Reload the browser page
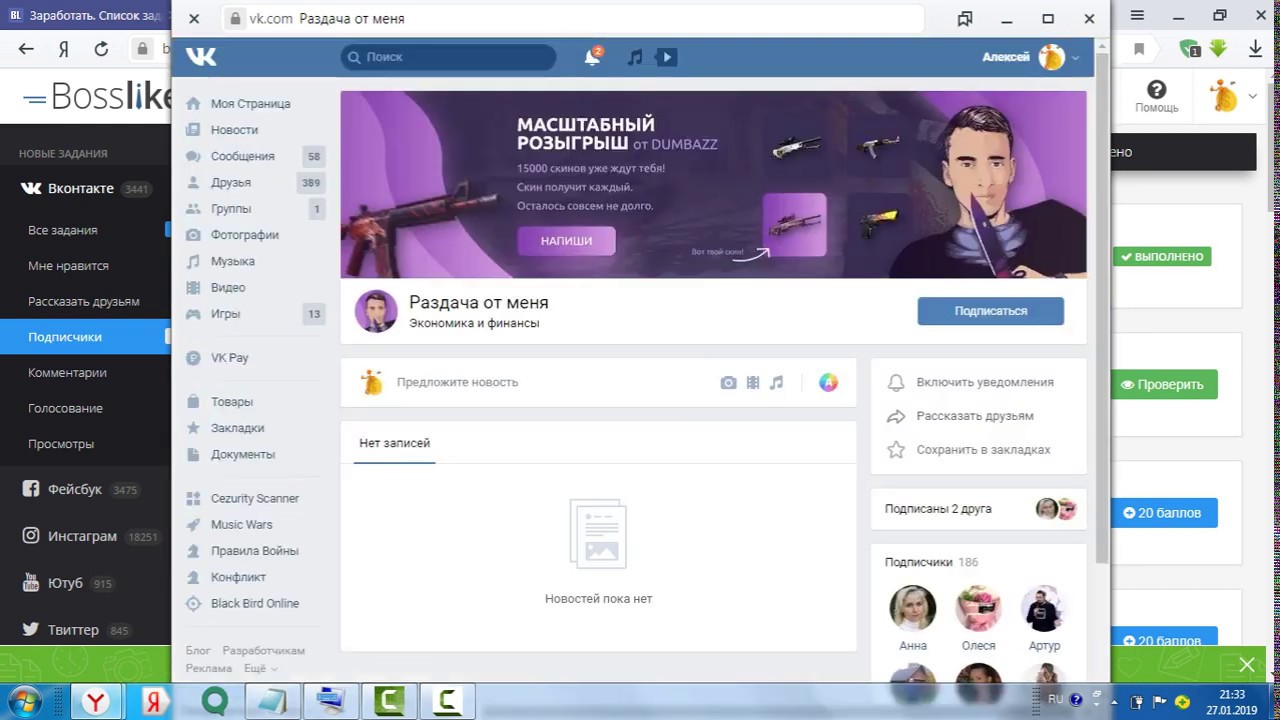Image resolution: width=1280 pixels, height=720 pixels. 101,48
